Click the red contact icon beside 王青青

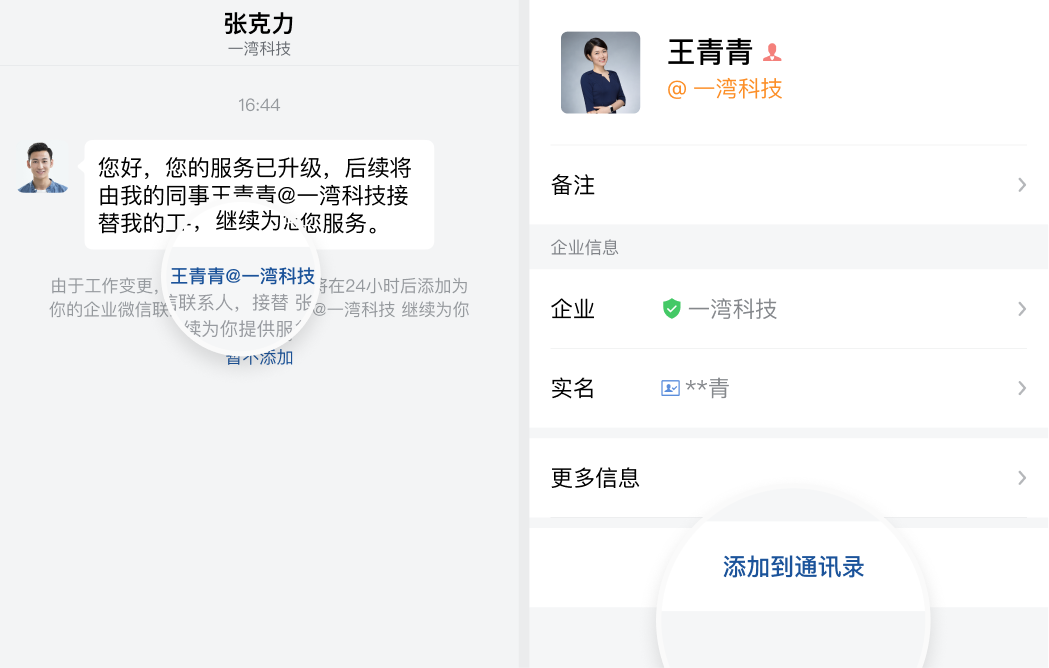[x=772, y=52]
